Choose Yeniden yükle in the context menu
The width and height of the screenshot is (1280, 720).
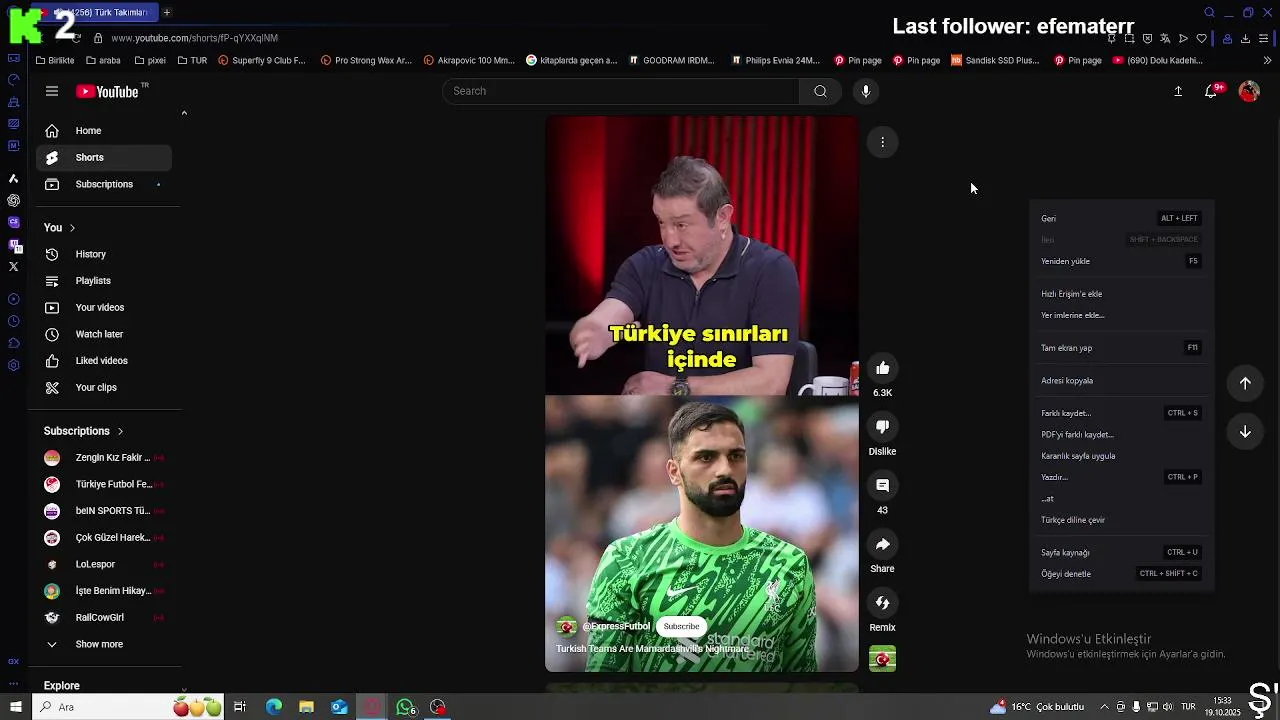1121,261
